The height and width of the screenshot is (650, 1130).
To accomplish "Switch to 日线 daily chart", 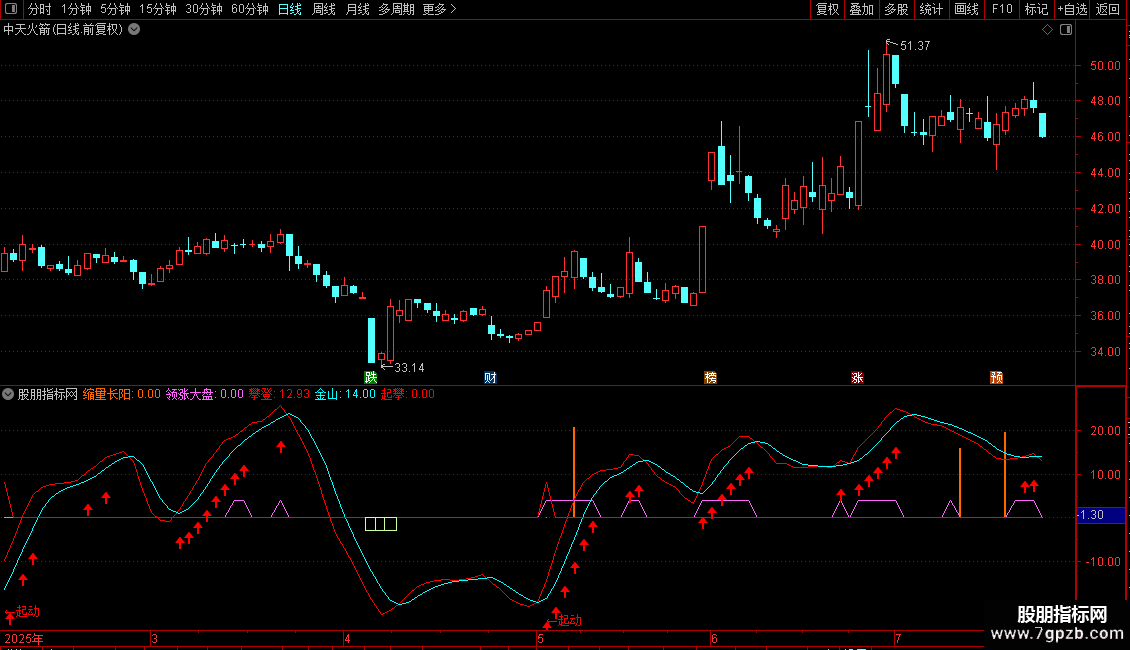I will coord(290,9).
